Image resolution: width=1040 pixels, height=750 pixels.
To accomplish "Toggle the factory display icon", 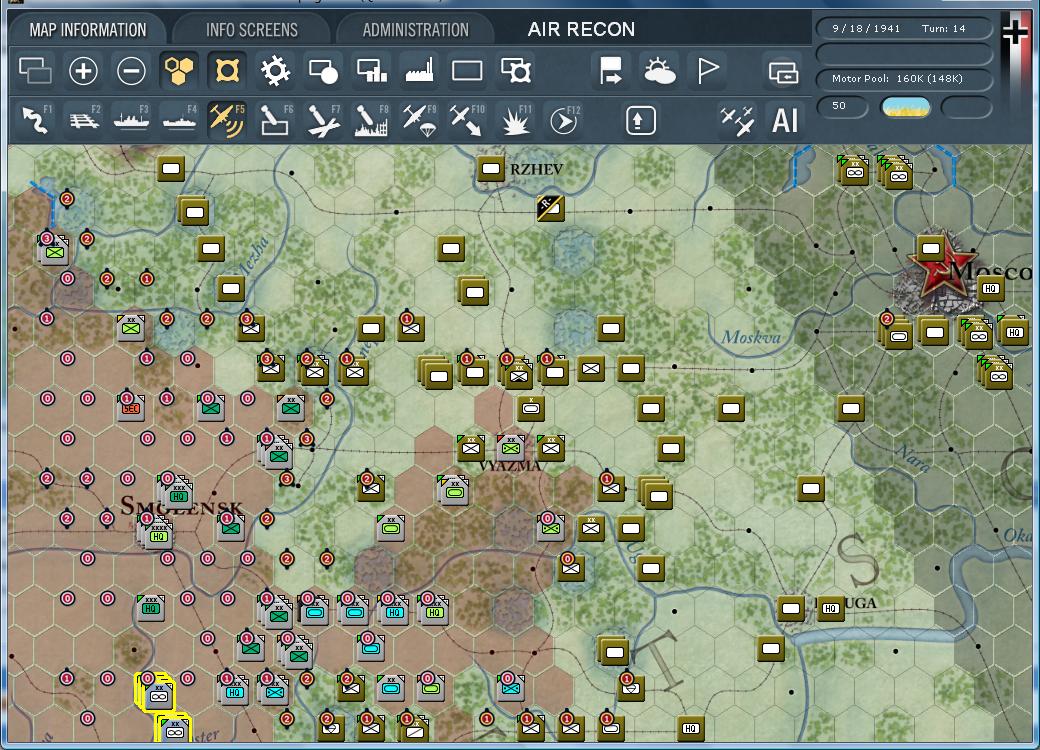I will tap(419, 70).
